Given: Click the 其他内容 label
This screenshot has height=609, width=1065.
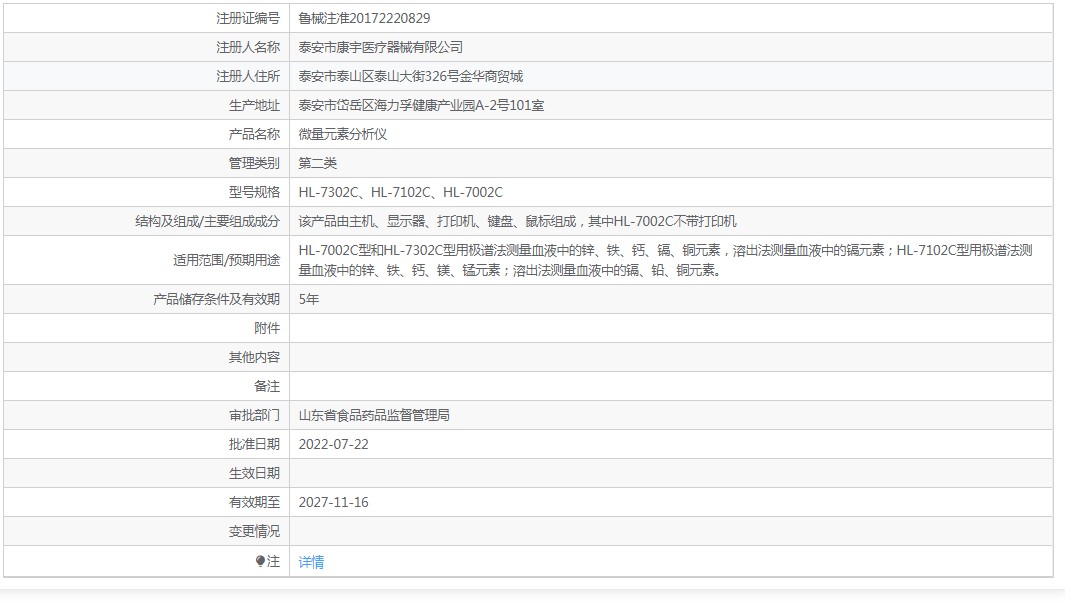Looking at the screenshot, I should tap(254, 357).
